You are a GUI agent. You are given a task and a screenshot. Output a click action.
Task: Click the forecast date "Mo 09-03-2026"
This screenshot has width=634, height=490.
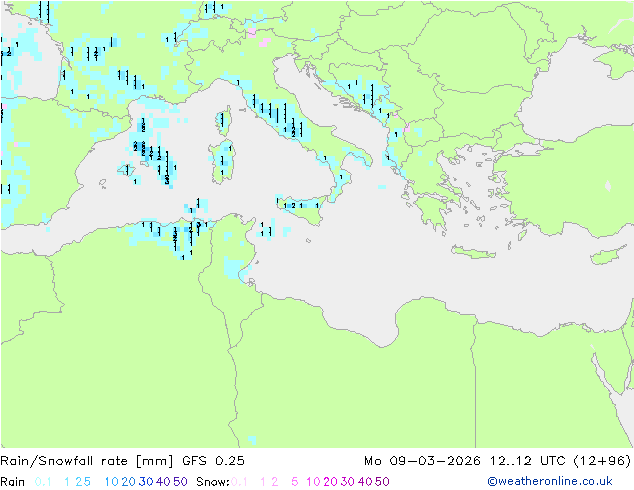point(422,461)
